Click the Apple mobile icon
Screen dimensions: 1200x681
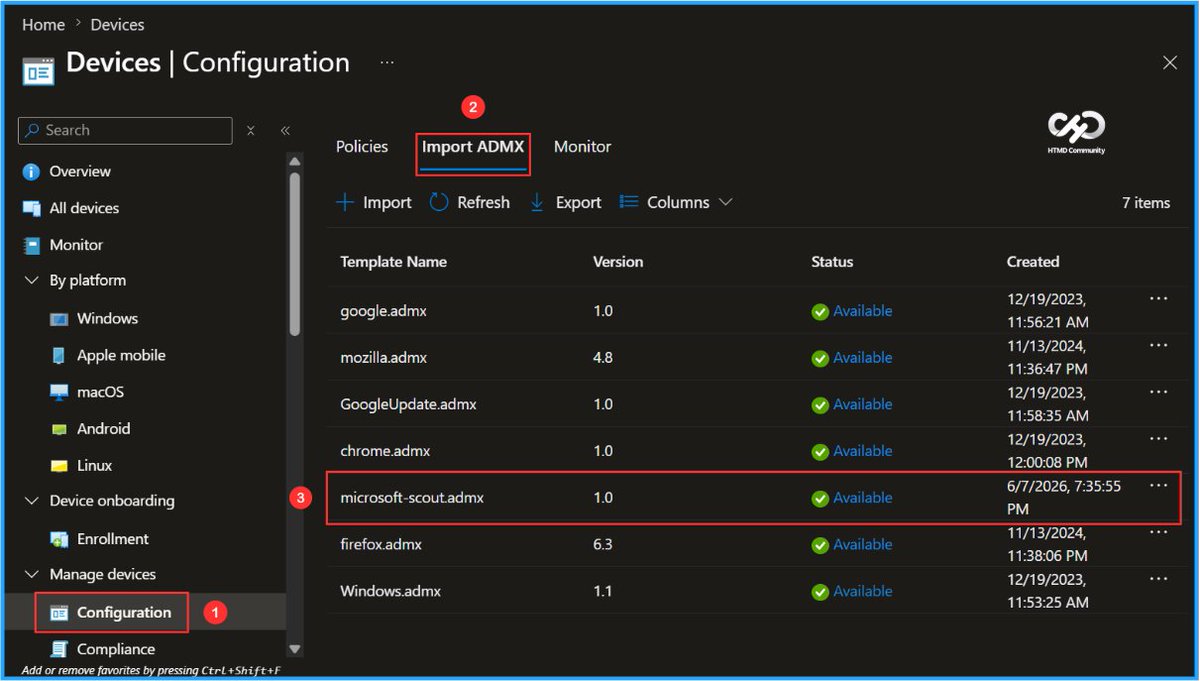coord(59,356)
